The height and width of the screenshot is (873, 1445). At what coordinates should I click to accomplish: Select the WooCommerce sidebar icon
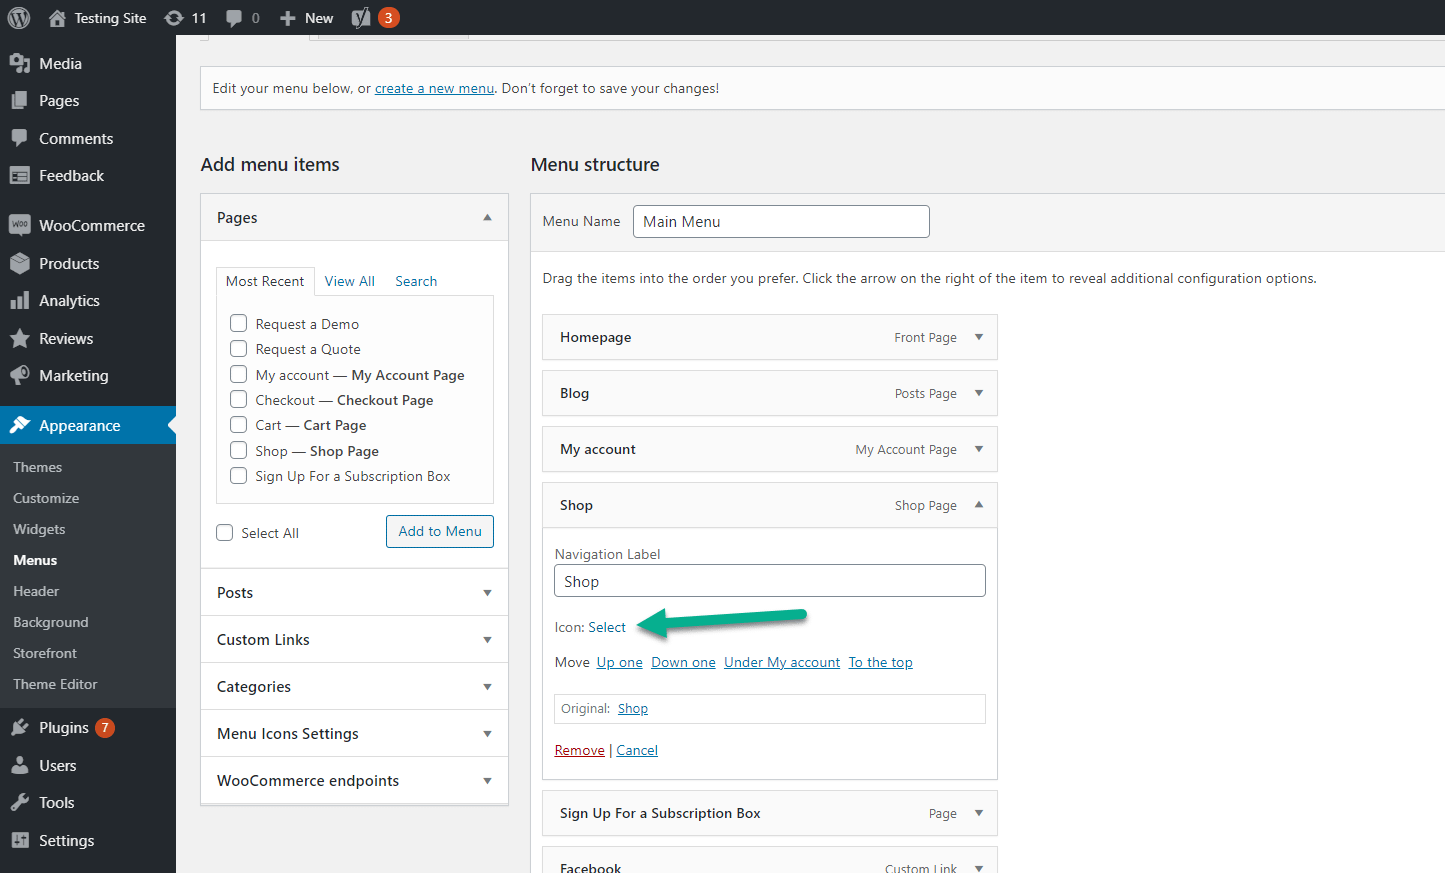point(21,225)
